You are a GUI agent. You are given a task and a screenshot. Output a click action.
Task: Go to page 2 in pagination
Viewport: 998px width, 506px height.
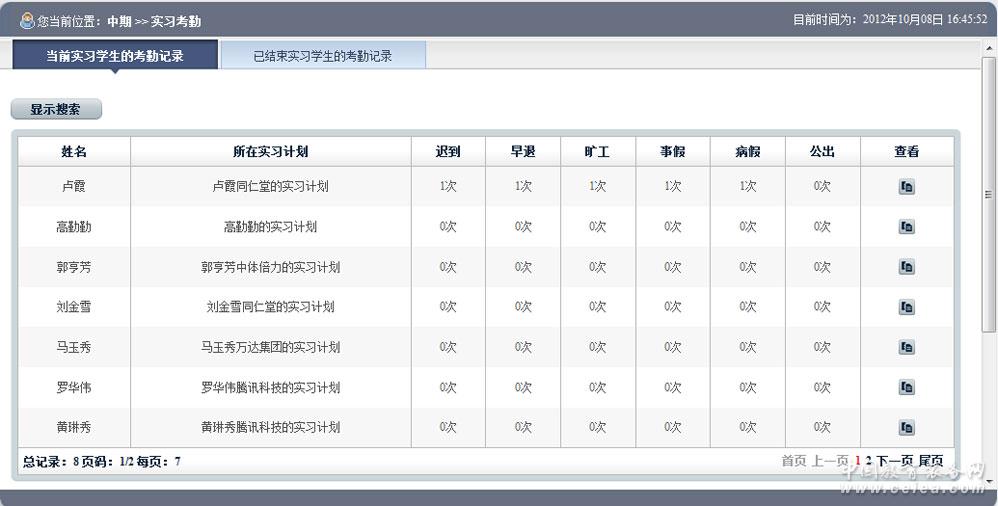coord(869,461)
